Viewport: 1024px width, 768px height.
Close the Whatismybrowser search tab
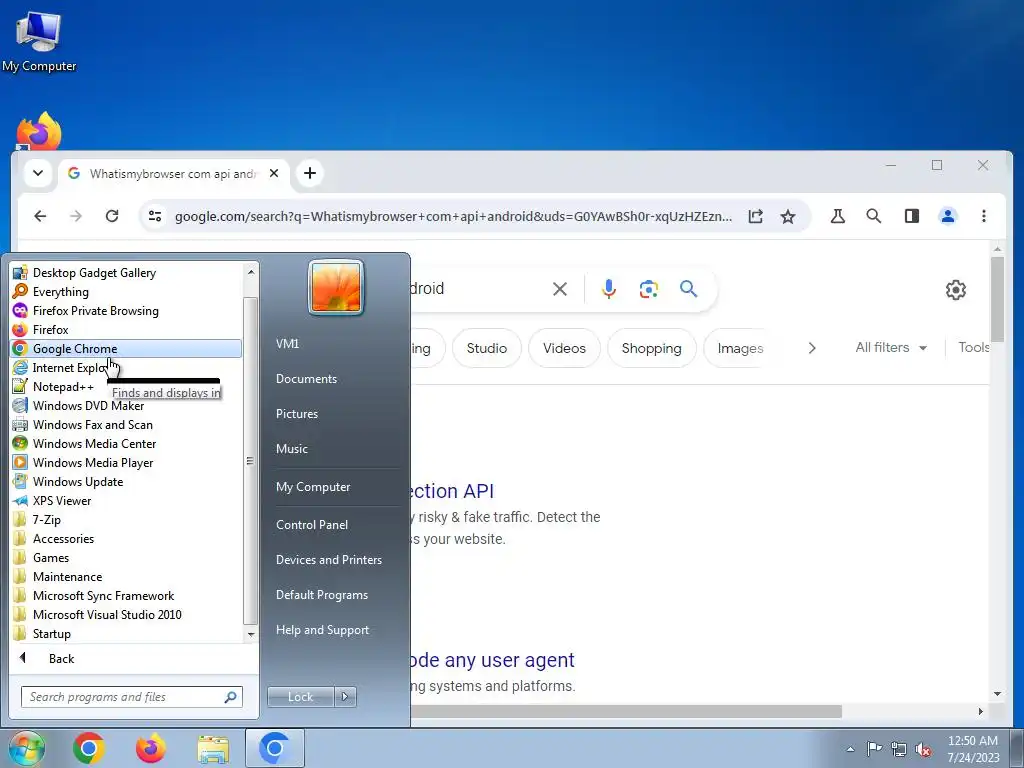pos(274,173)
